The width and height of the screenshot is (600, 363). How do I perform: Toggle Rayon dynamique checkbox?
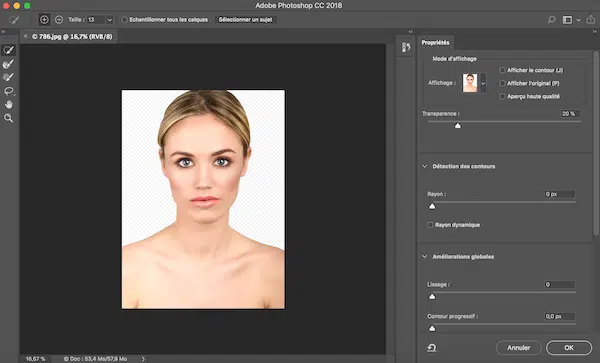tap(430, 225)
